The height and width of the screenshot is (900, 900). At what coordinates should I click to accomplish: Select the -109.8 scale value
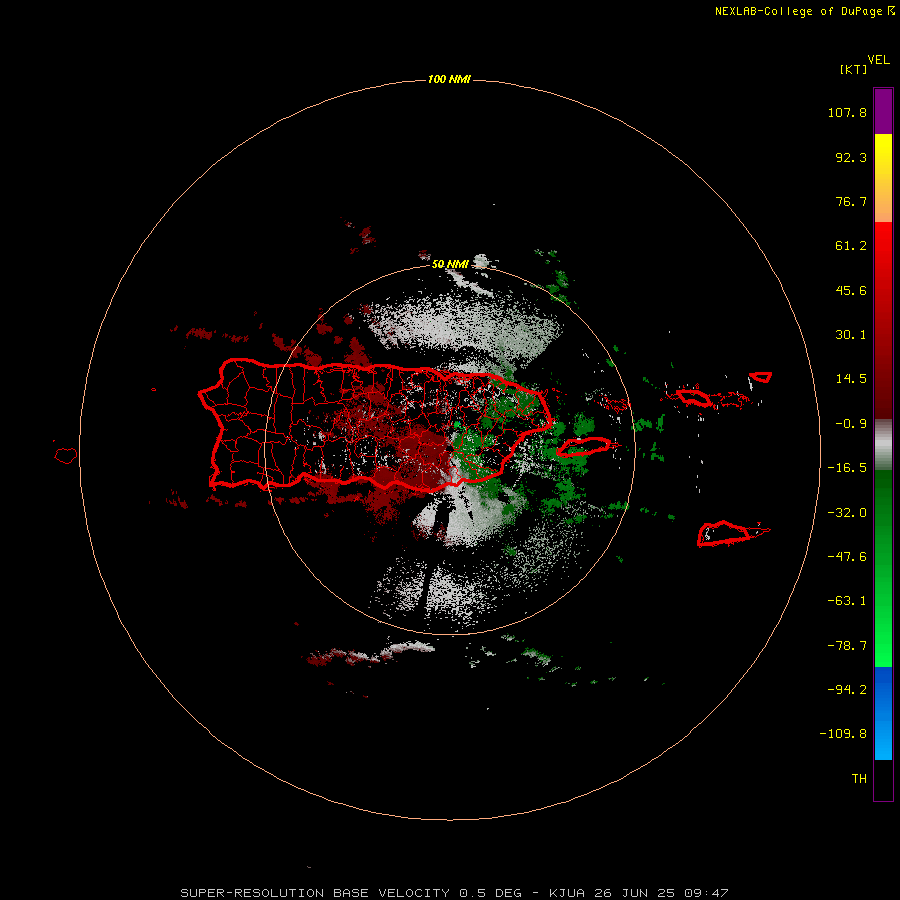(x=843, y=734)
